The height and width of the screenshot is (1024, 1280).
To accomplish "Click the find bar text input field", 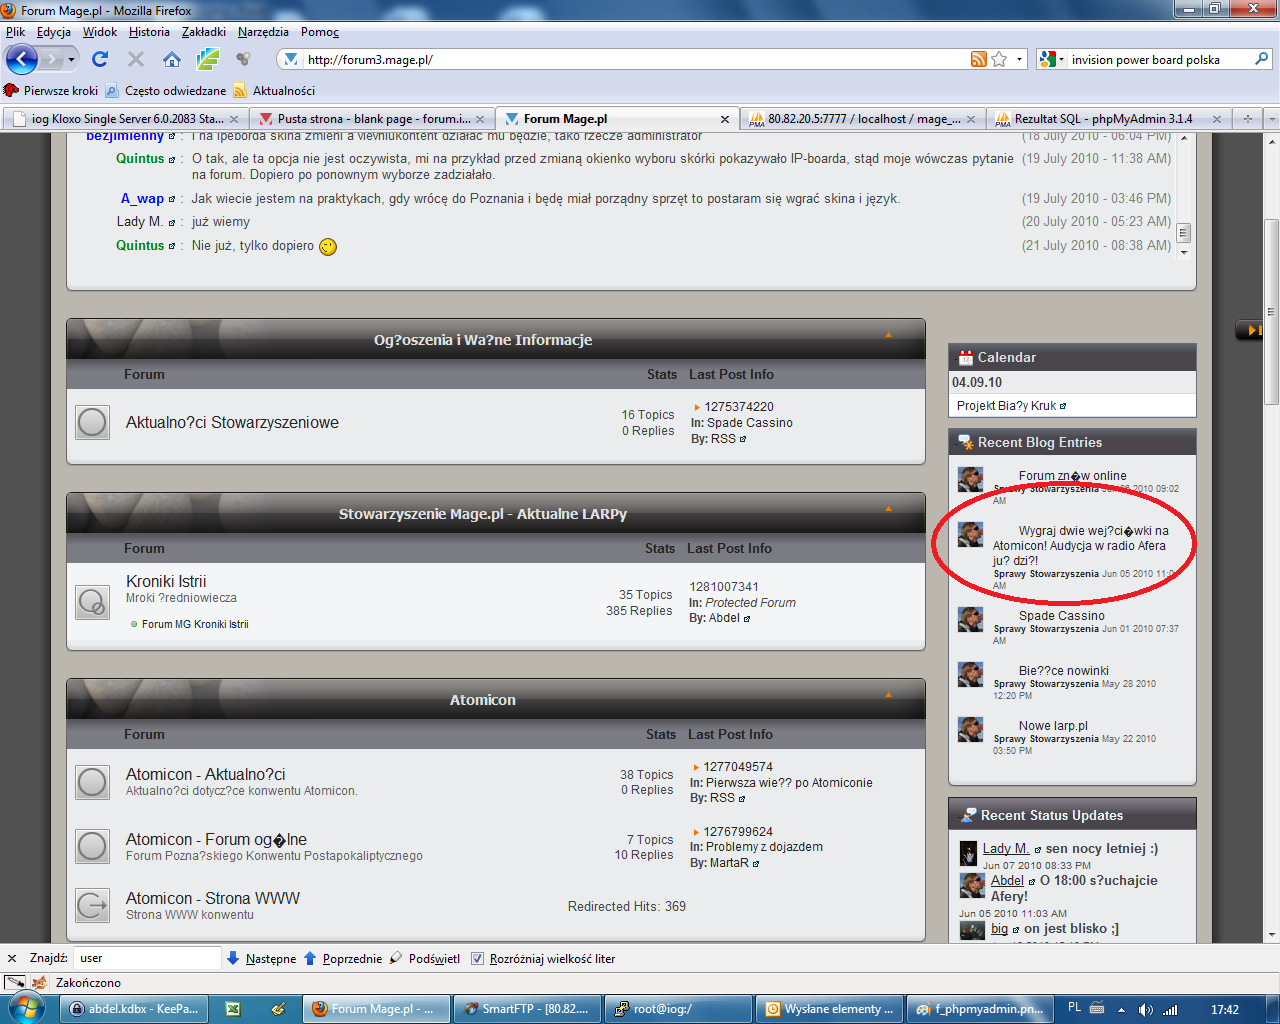I will click(x=147, y=958).
